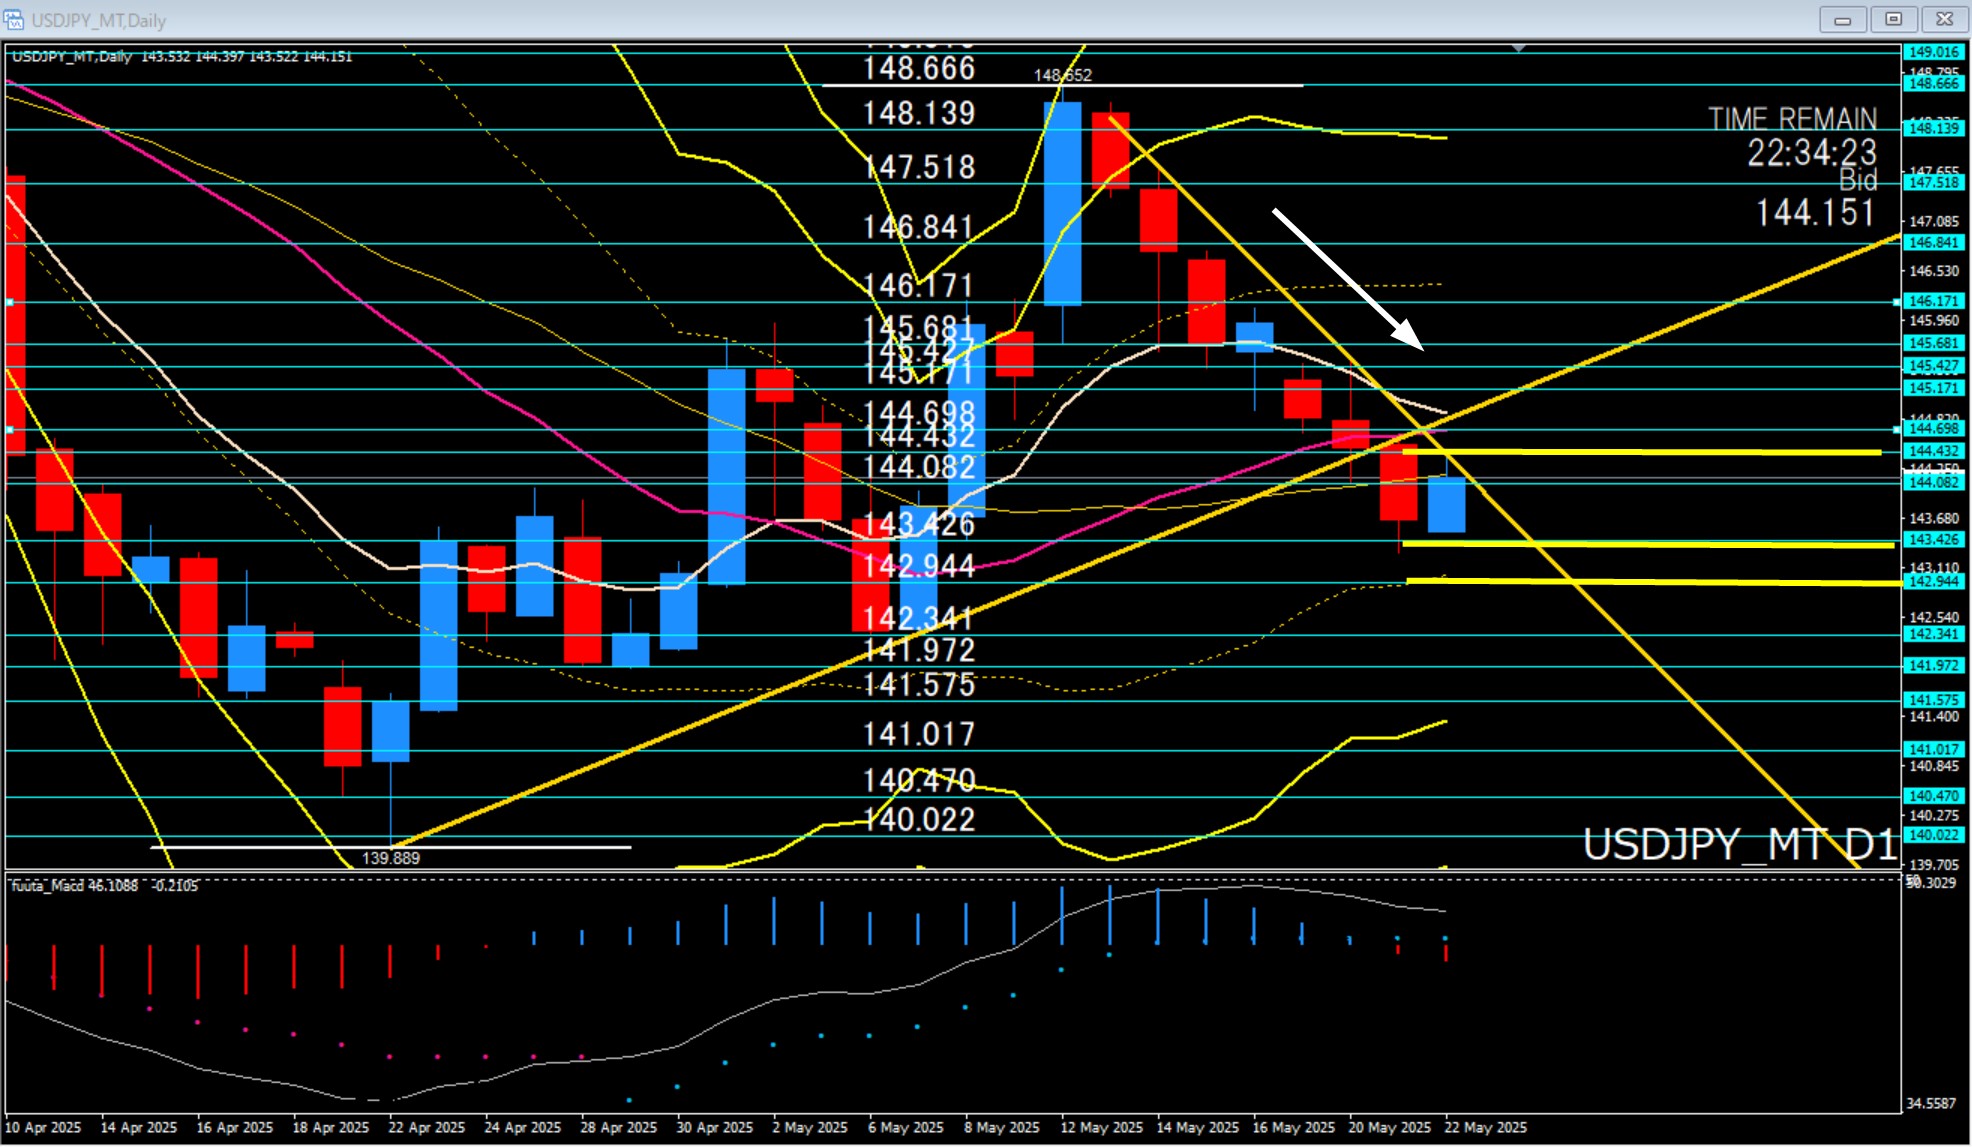Image resolution: width=1972 pixels, height=1147 pixels.
Task: Click the 30 Apr 2025 date on the time axis
Action: (715, 1127)
